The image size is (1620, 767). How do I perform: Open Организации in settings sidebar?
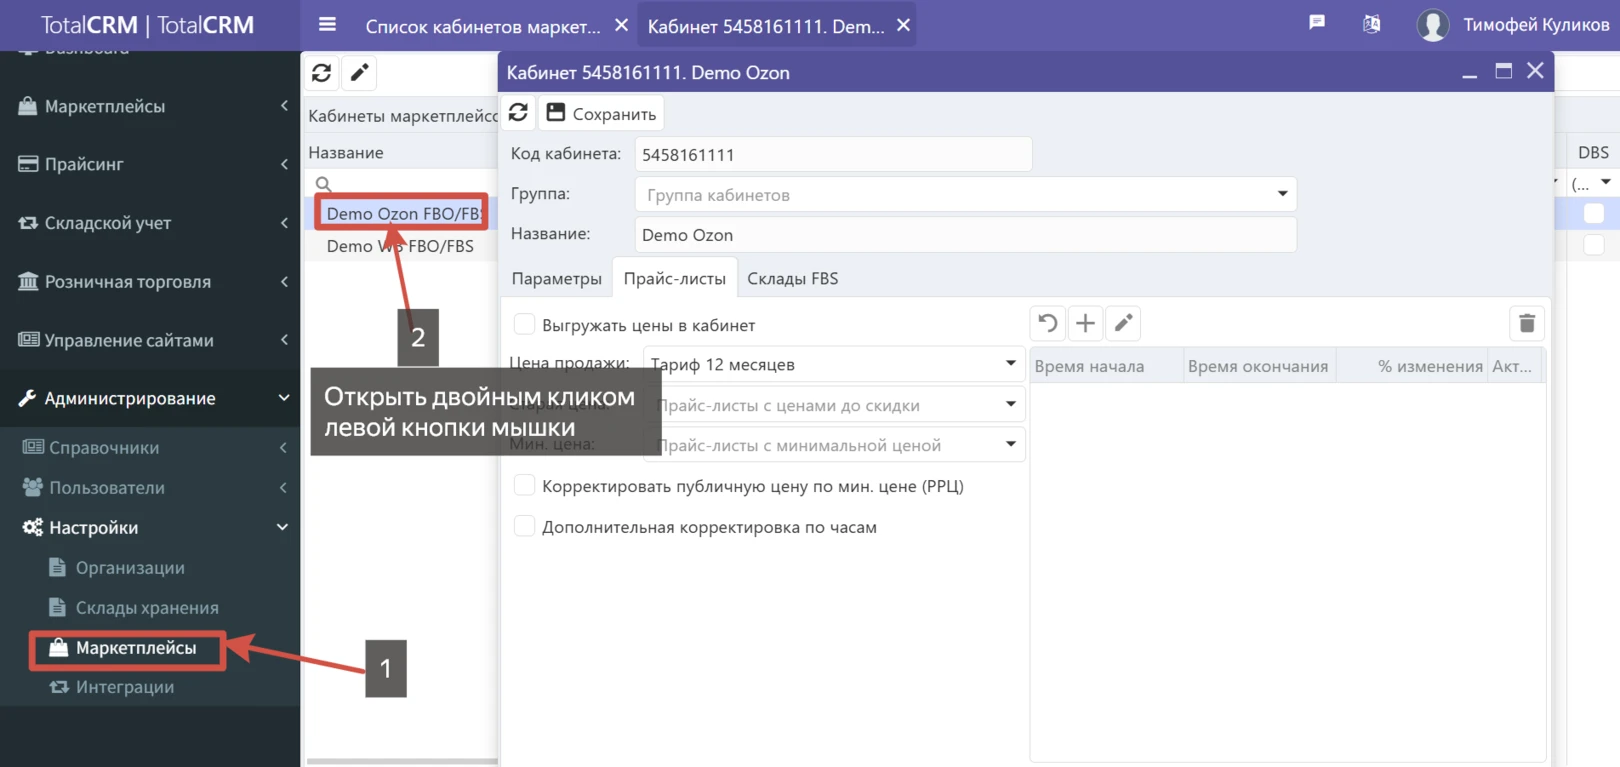tap(130, 568)
